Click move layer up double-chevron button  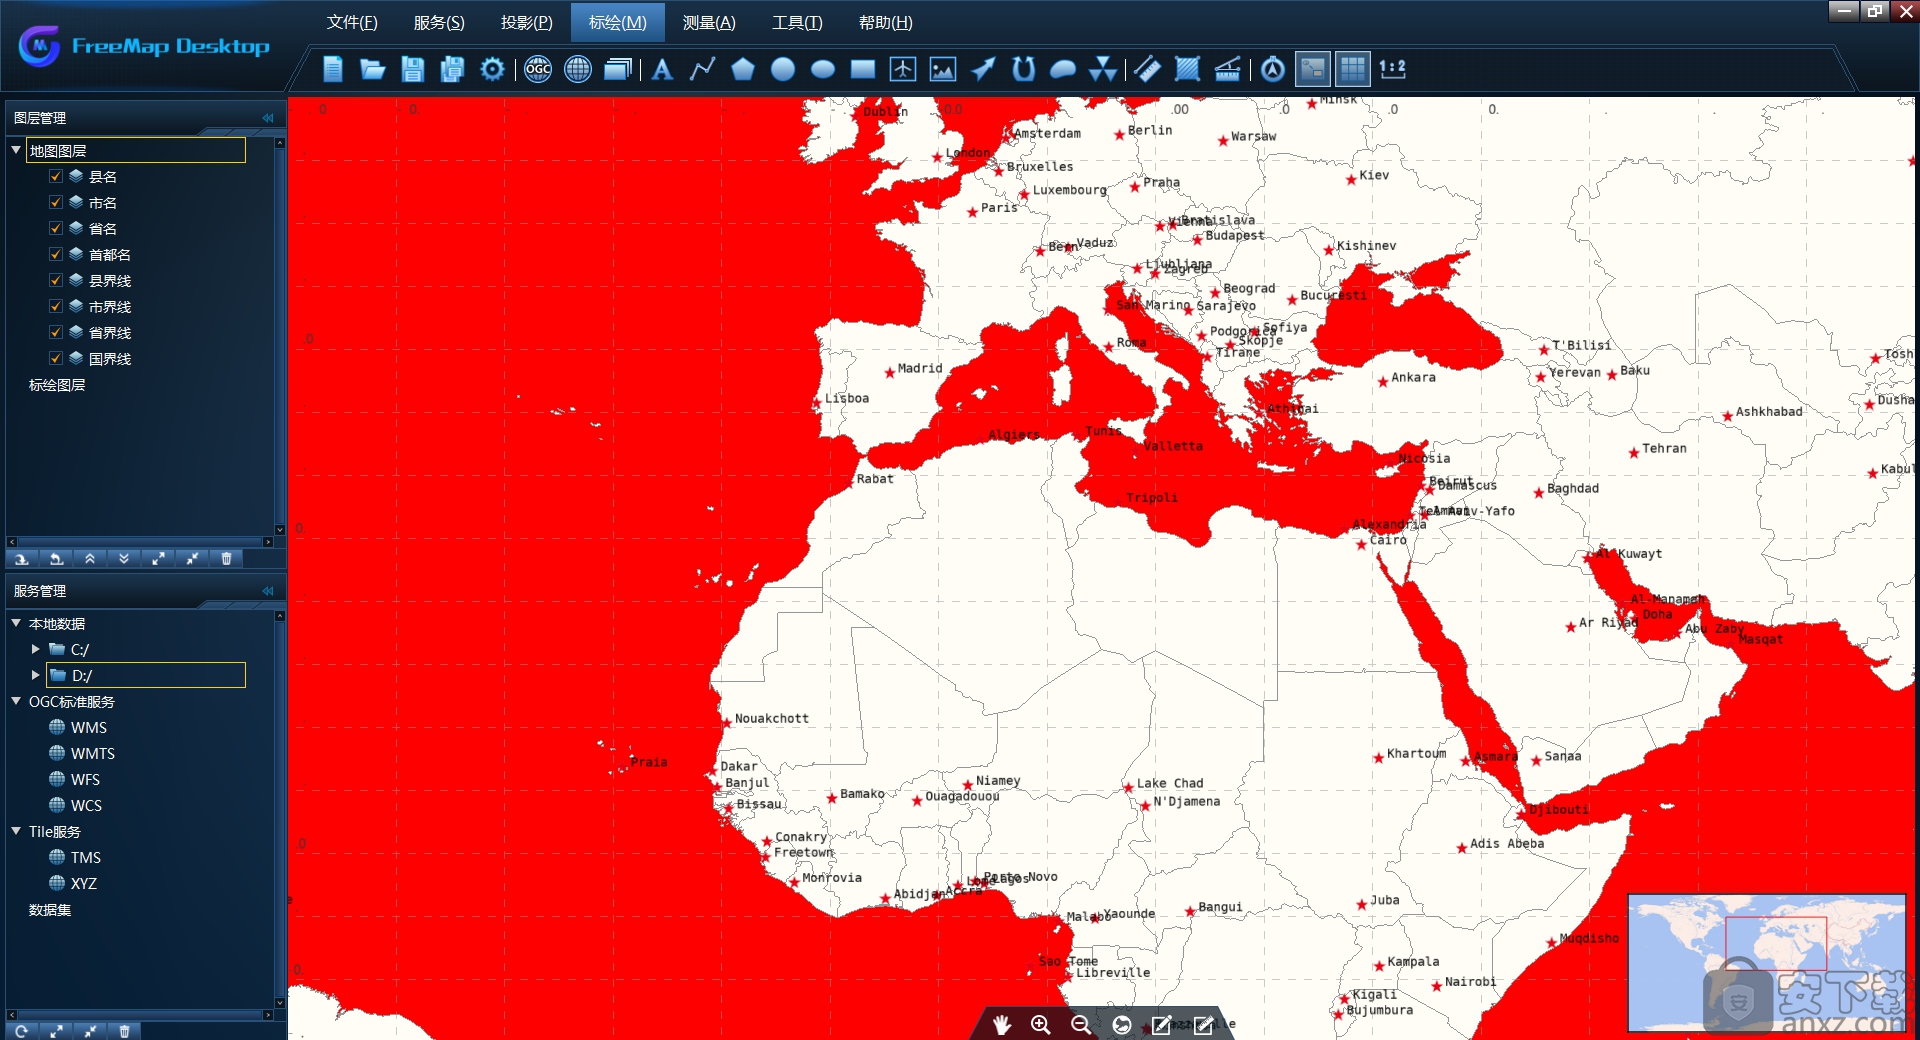[90, 559]
